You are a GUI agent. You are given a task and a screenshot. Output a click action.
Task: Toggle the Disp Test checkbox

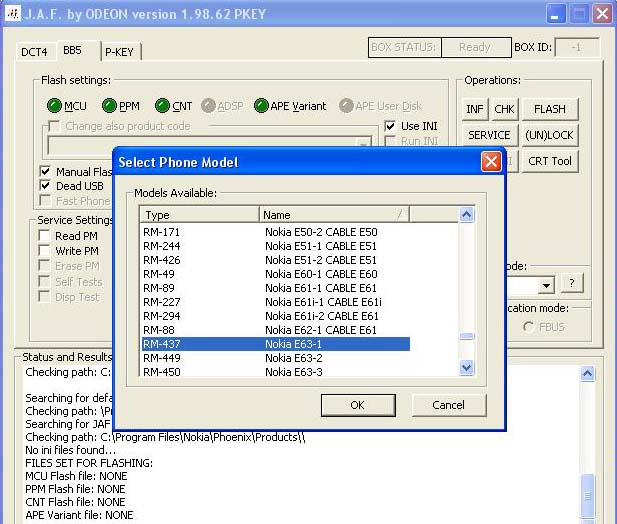tap(44, 297)
